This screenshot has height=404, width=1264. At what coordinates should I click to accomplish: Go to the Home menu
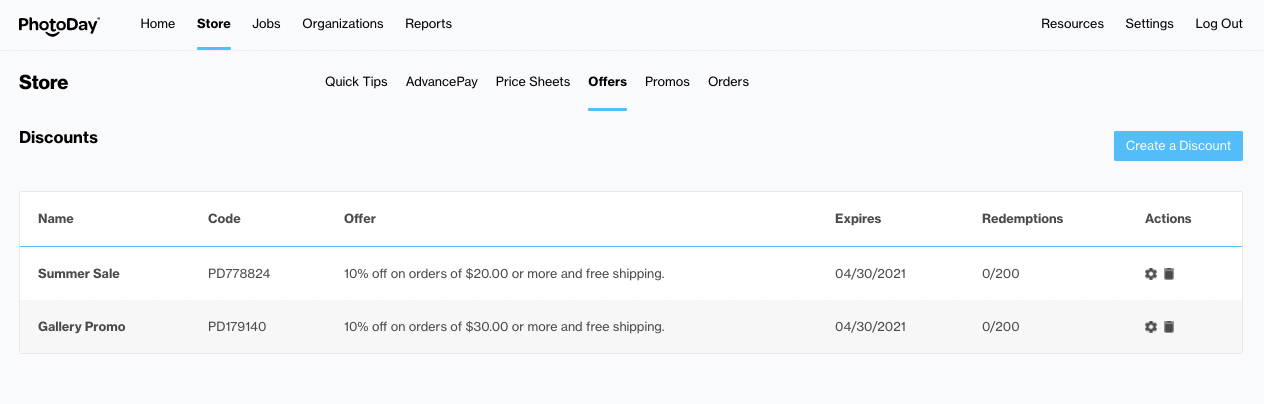(158, 24)
